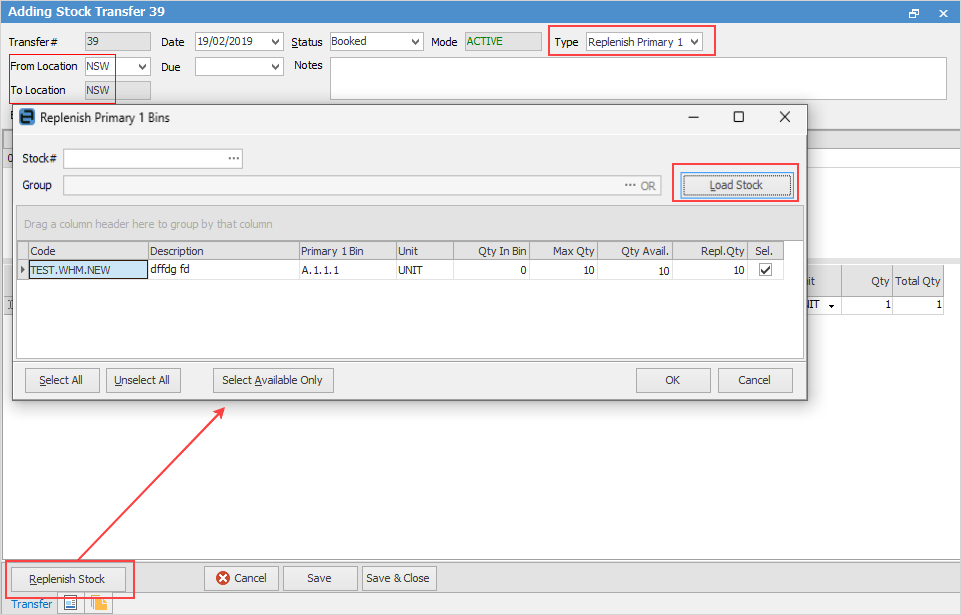Click into the Stock# input field

(145, 159)
